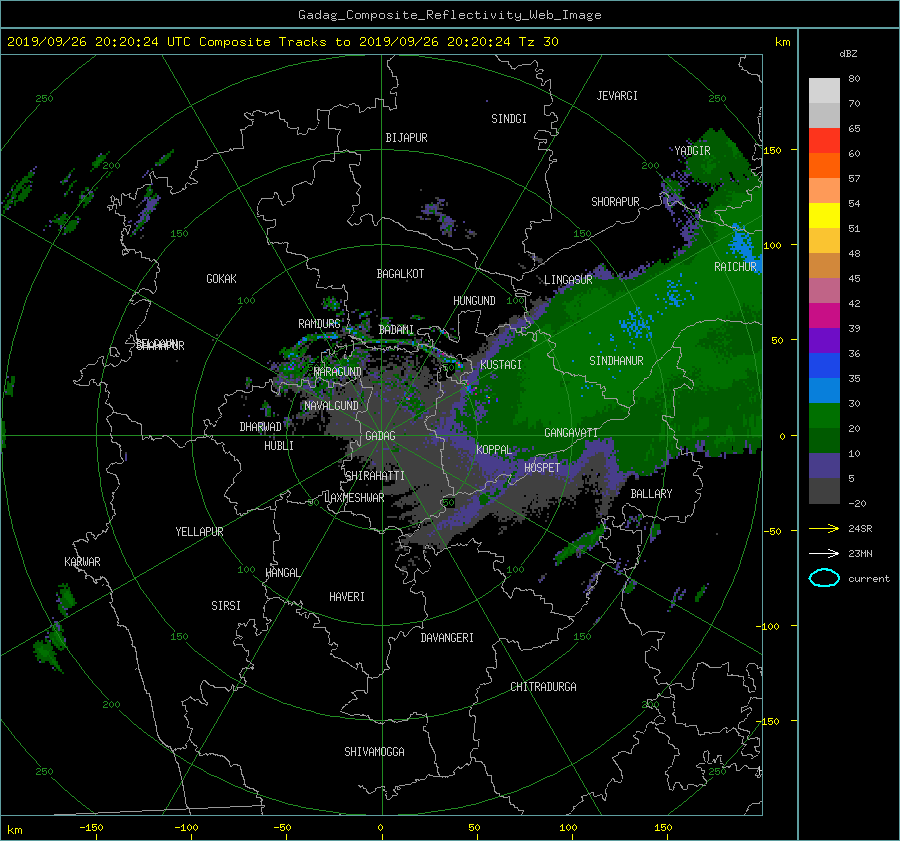Click the light blue 30-35 dBZ swatch
900x841 pixels.
[824, 390]
